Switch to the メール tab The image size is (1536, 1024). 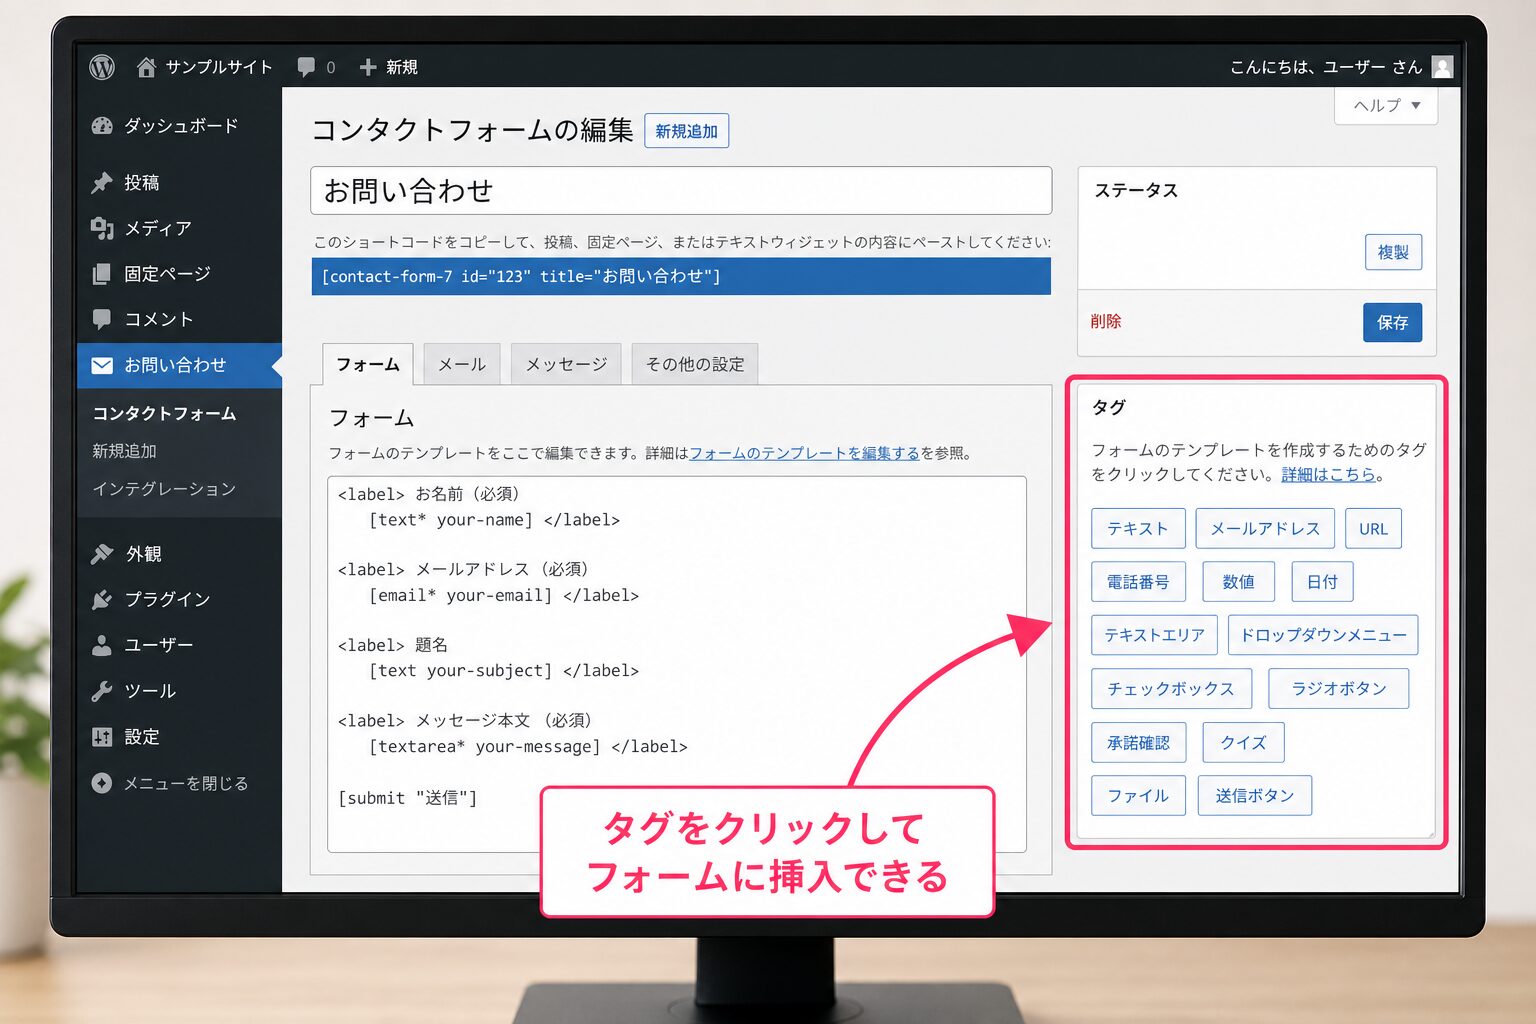[x=462, y=364]
